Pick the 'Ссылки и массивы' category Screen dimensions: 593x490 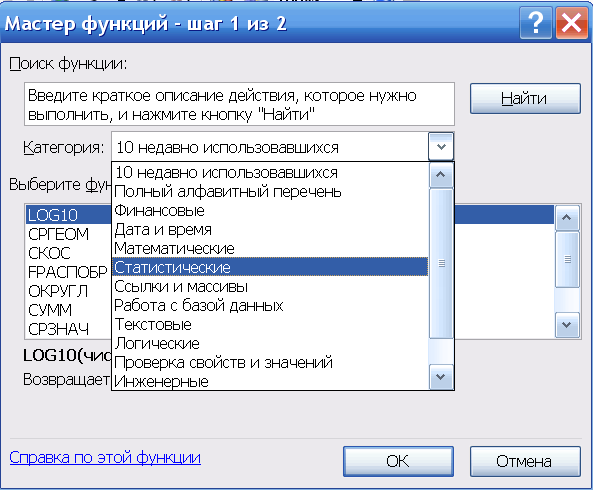(270, 287)
